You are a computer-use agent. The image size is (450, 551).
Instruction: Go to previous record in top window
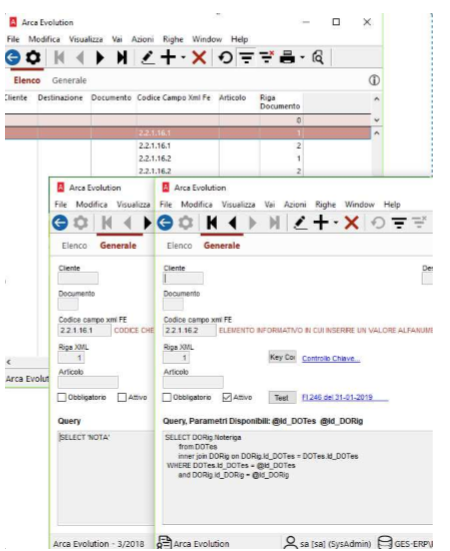tap(80, 57)
